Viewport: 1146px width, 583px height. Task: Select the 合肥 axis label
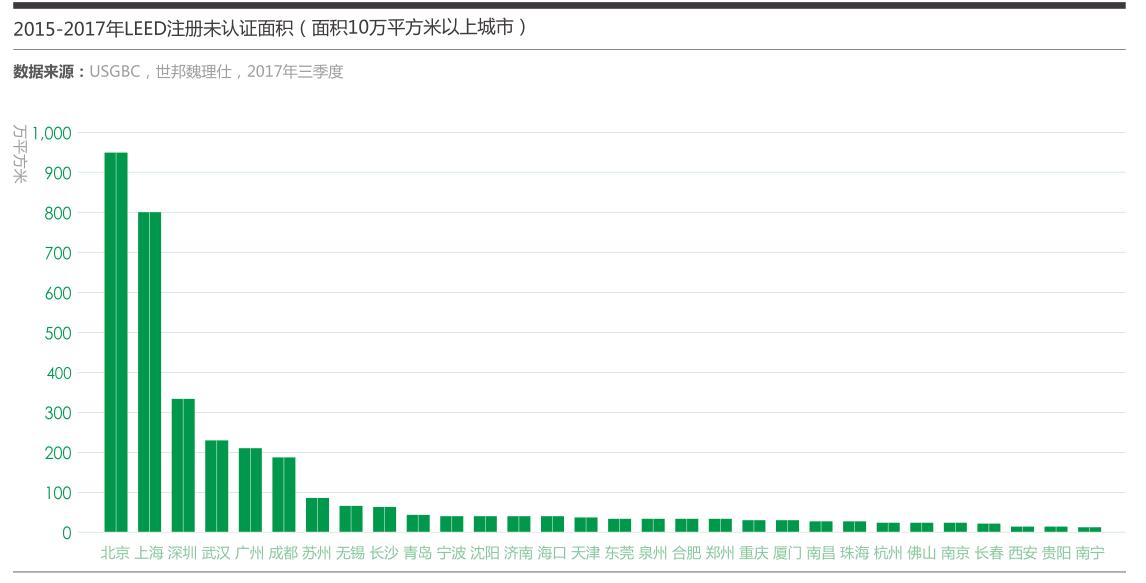click(687, 553)
